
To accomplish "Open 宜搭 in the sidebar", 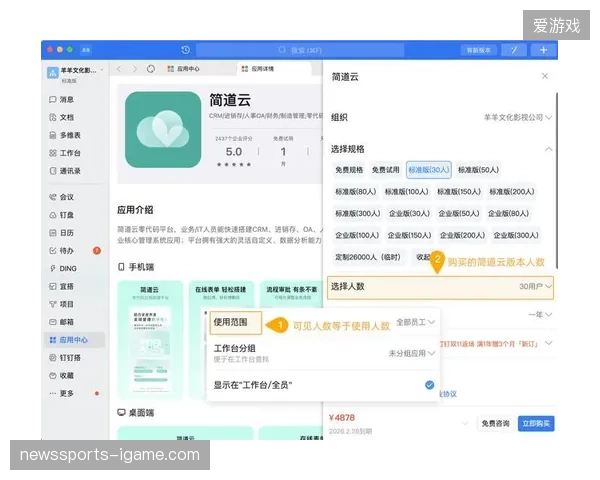I will [x=62, y=286].
